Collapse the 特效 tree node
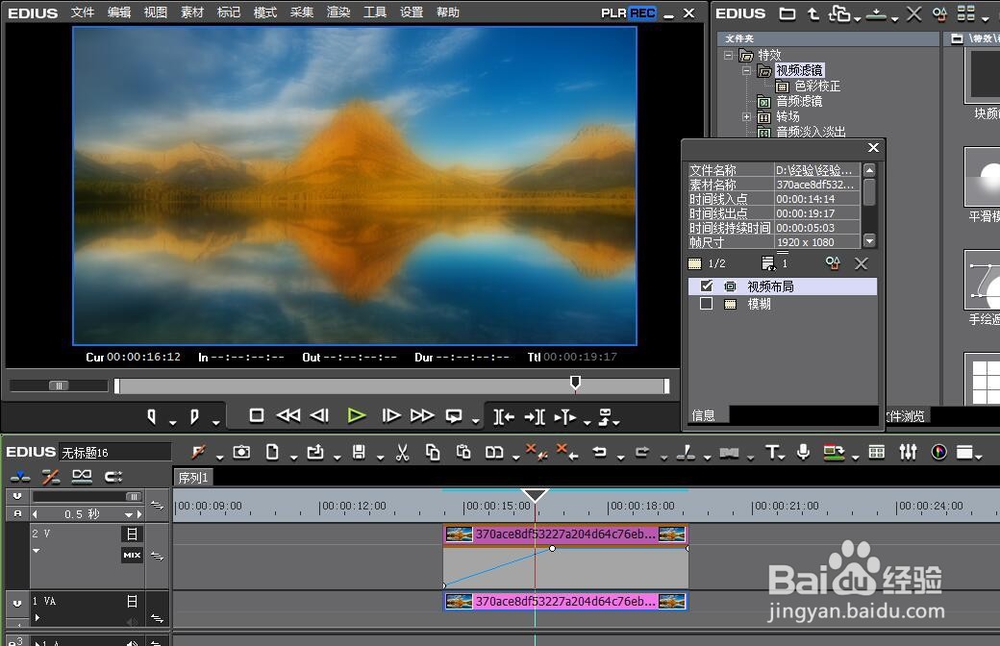 728,55
